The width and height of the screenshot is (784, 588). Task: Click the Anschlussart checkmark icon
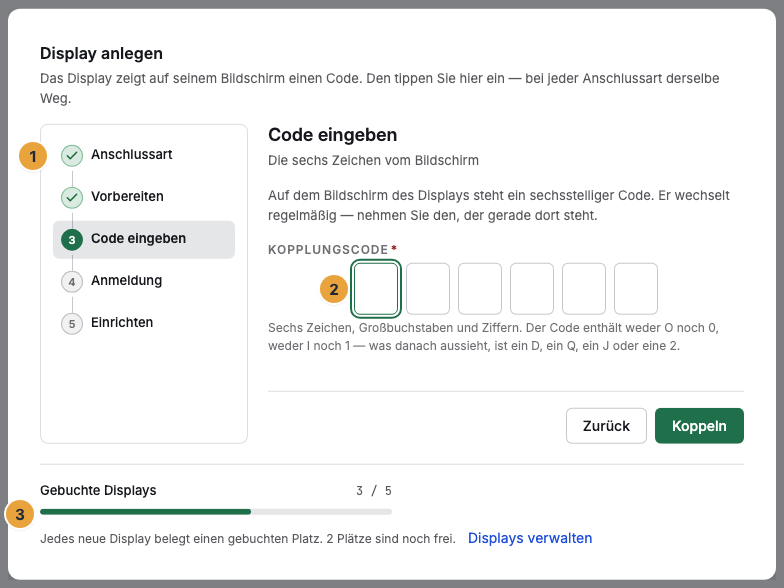coord(72,156)
